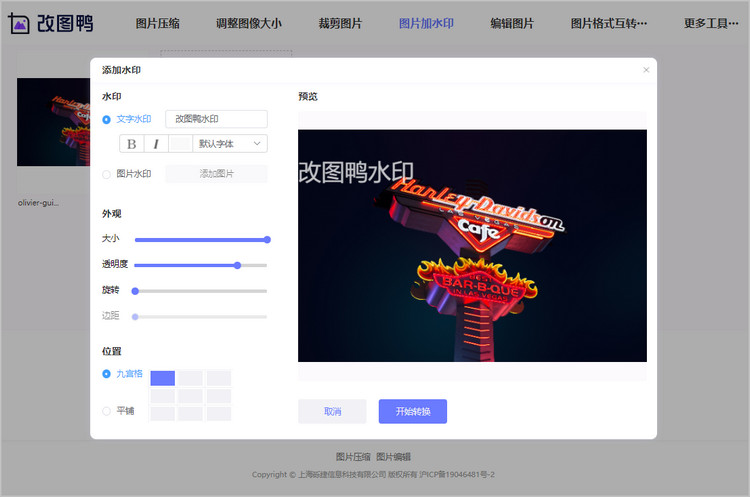The width and height of the screenshot is (750, 497).
Task: Close the 添加水印 dialog
Action: click(646, 70)
